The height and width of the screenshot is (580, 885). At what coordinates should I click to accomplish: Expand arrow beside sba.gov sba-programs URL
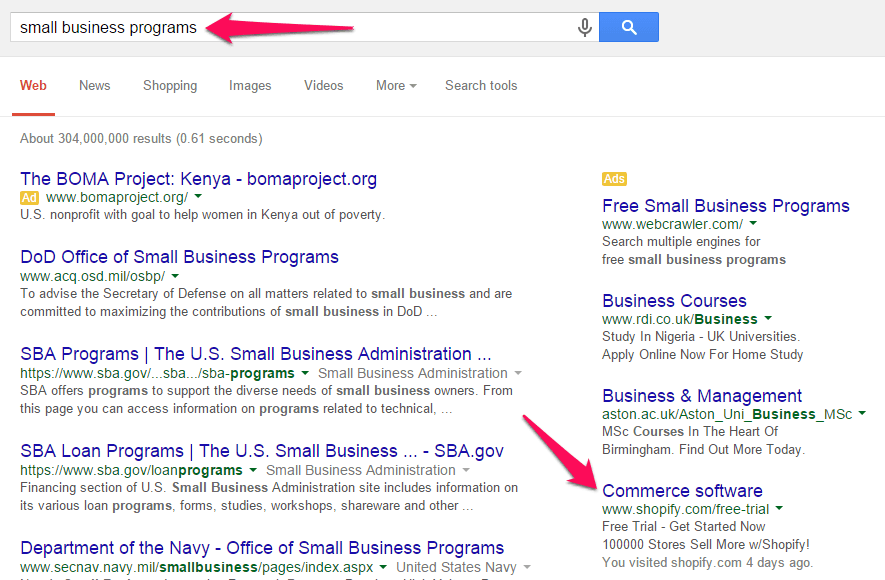click(305, 373)
